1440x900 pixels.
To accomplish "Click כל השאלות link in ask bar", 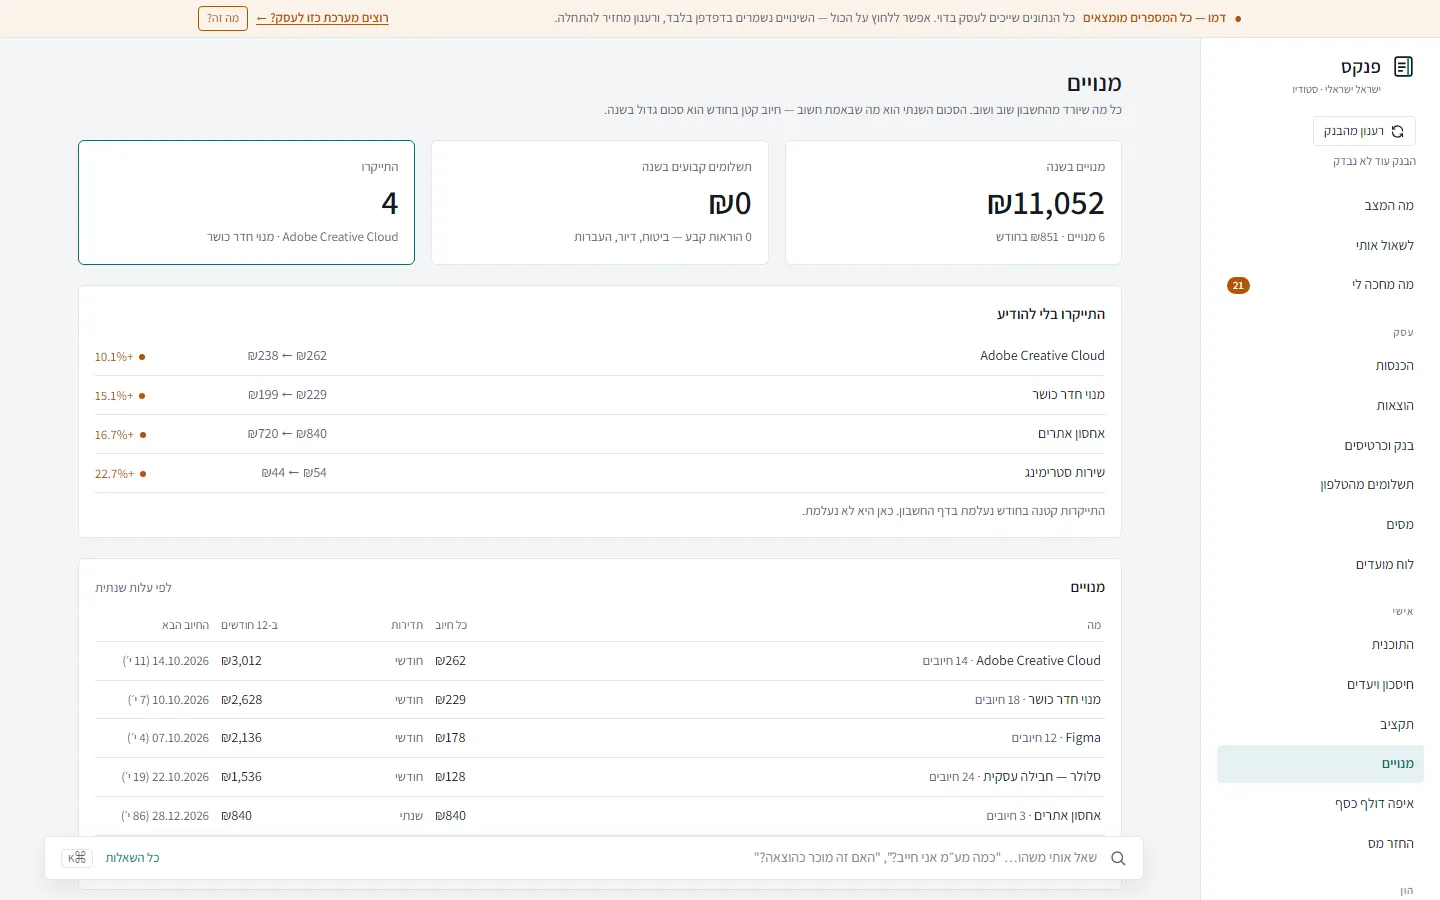I will [133, 858].
